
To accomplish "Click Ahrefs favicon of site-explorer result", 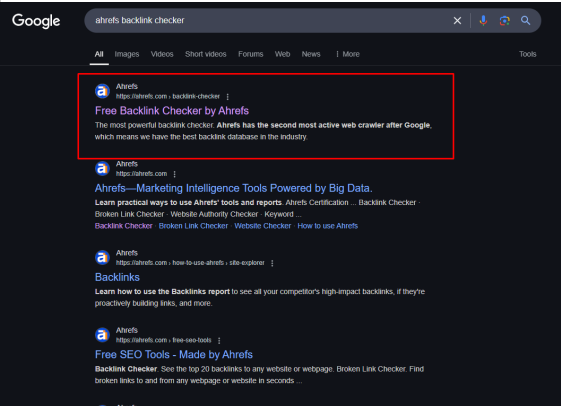I will tap(102, 258).
